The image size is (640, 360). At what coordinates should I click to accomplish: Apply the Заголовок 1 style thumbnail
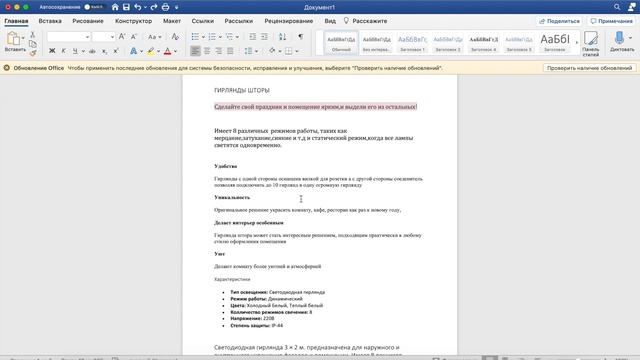click(x=412, y=43)
